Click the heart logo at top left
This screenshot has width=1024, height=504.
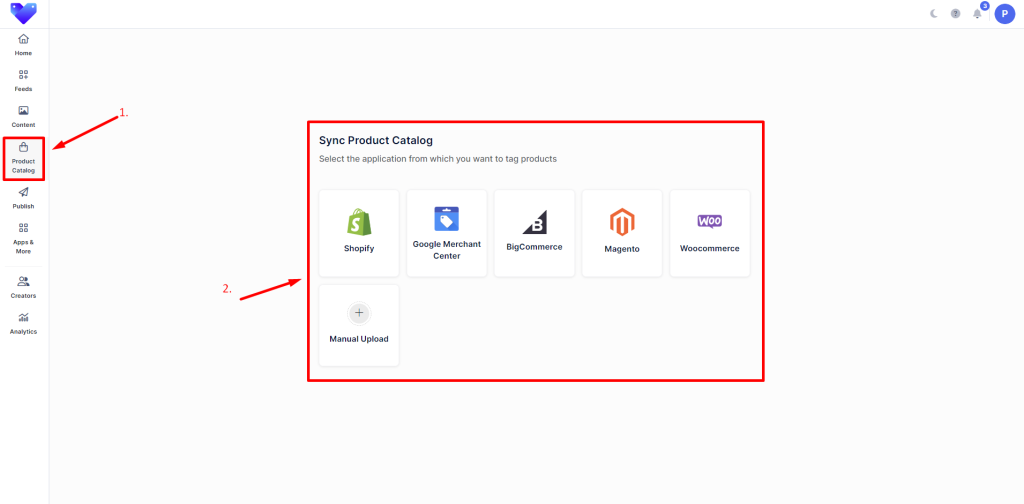(x=24, y=13)
